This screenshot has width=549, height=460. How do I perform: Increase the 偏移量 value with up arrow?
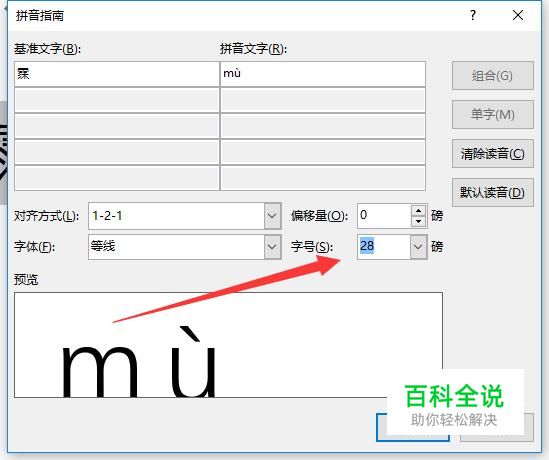418,210
